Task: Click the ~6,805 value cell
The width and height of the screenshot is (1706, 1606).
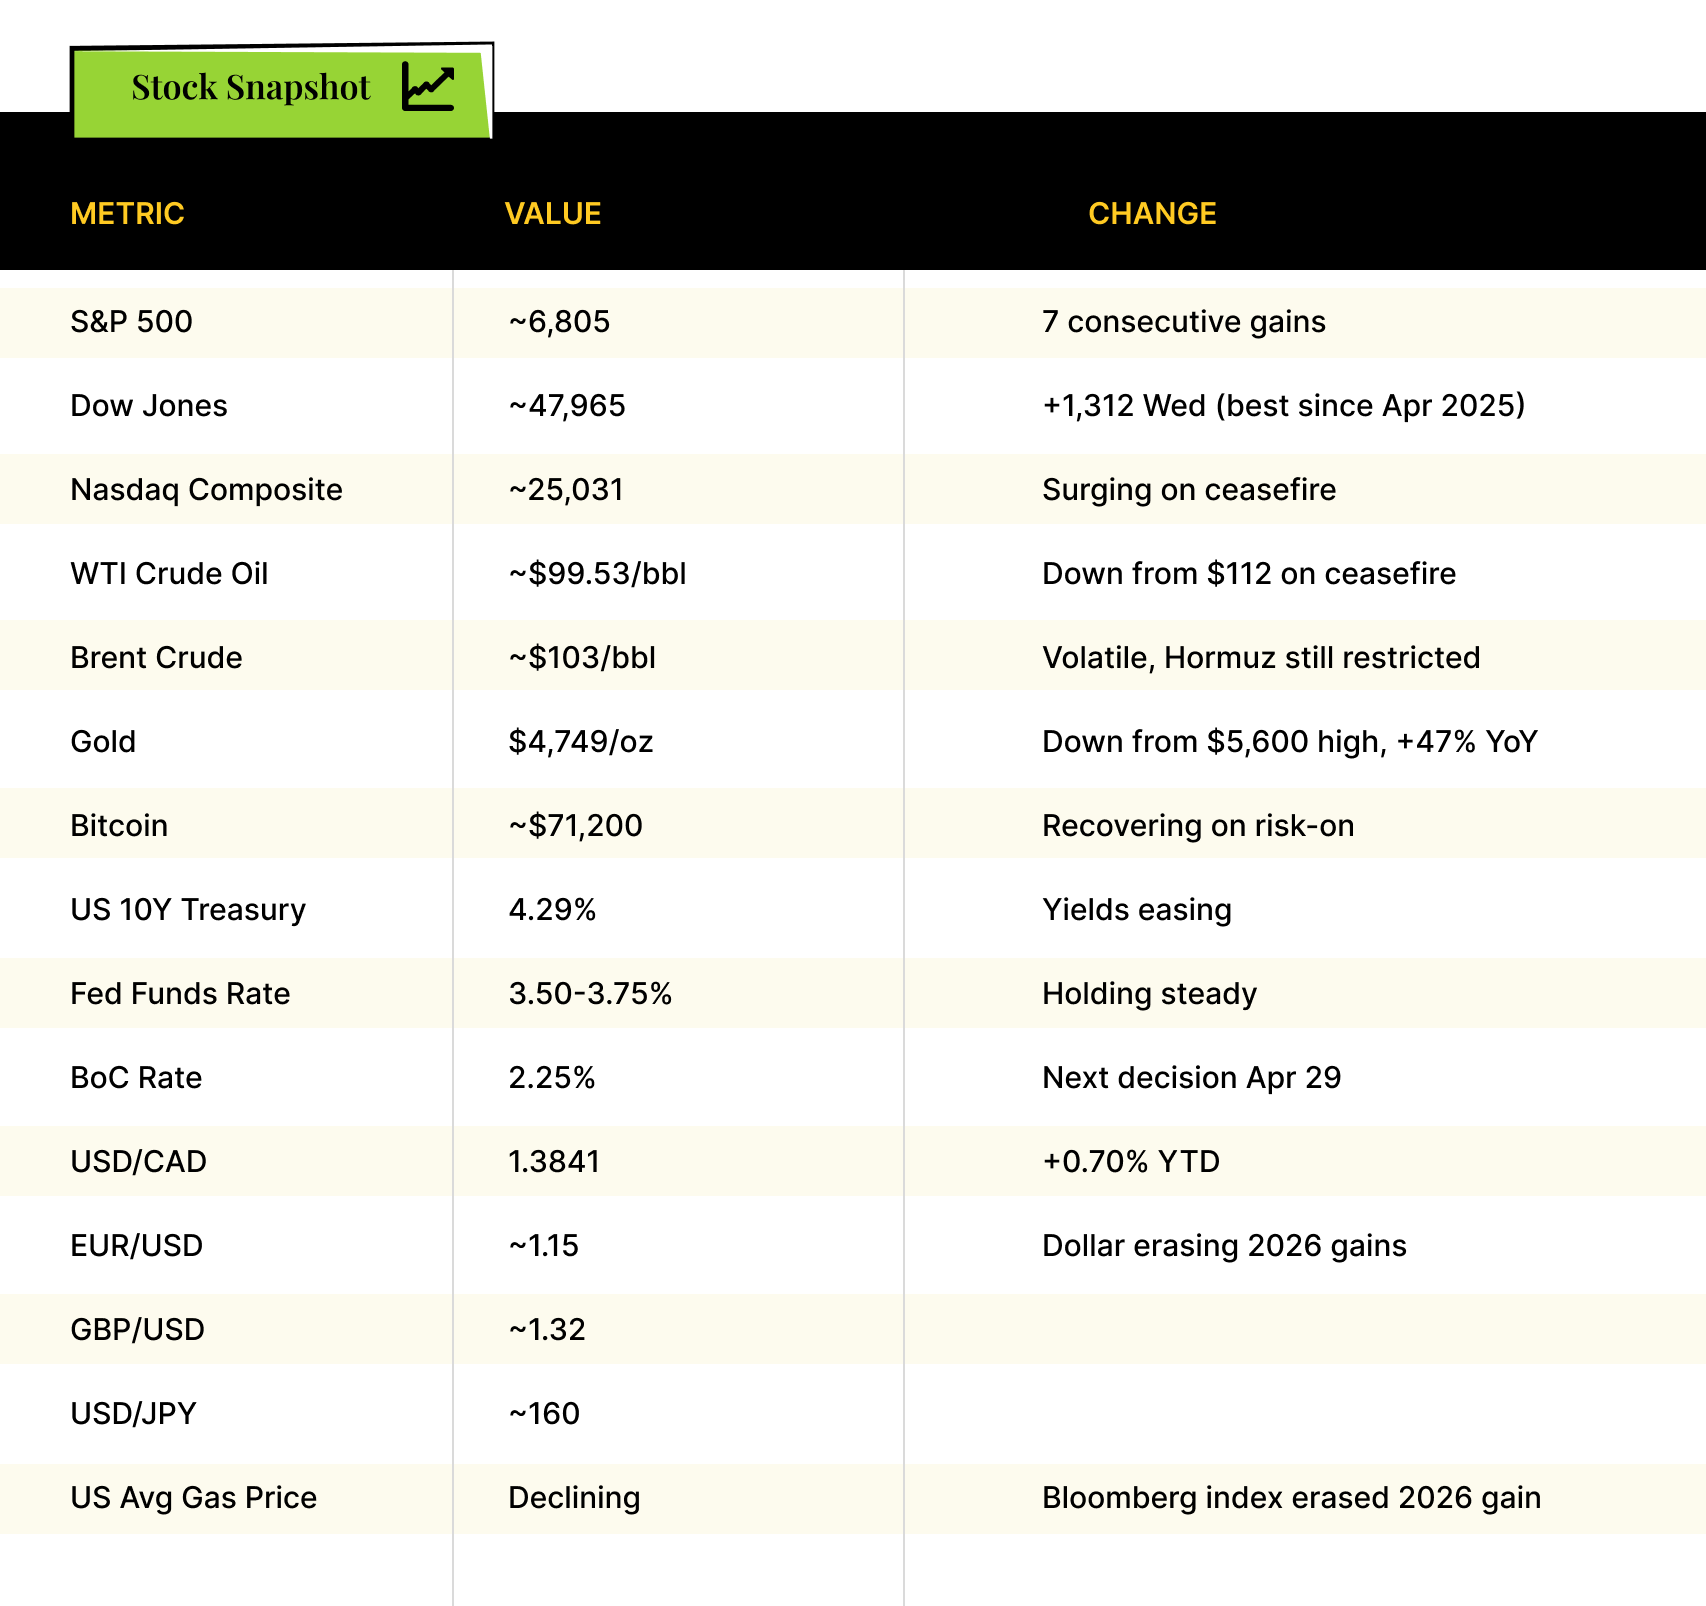Action: click(x=559, y=322)
